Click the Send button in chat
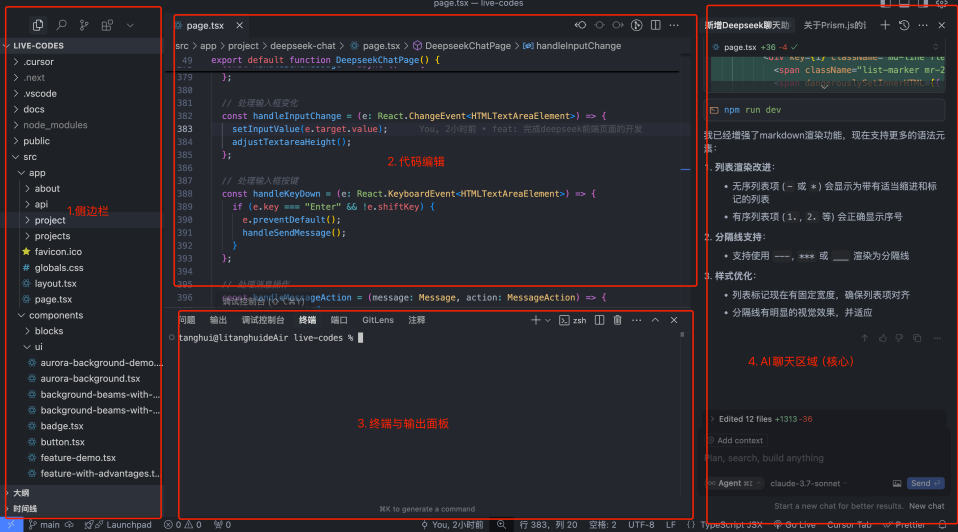958x532 pixels. click(x=922, y=483)
